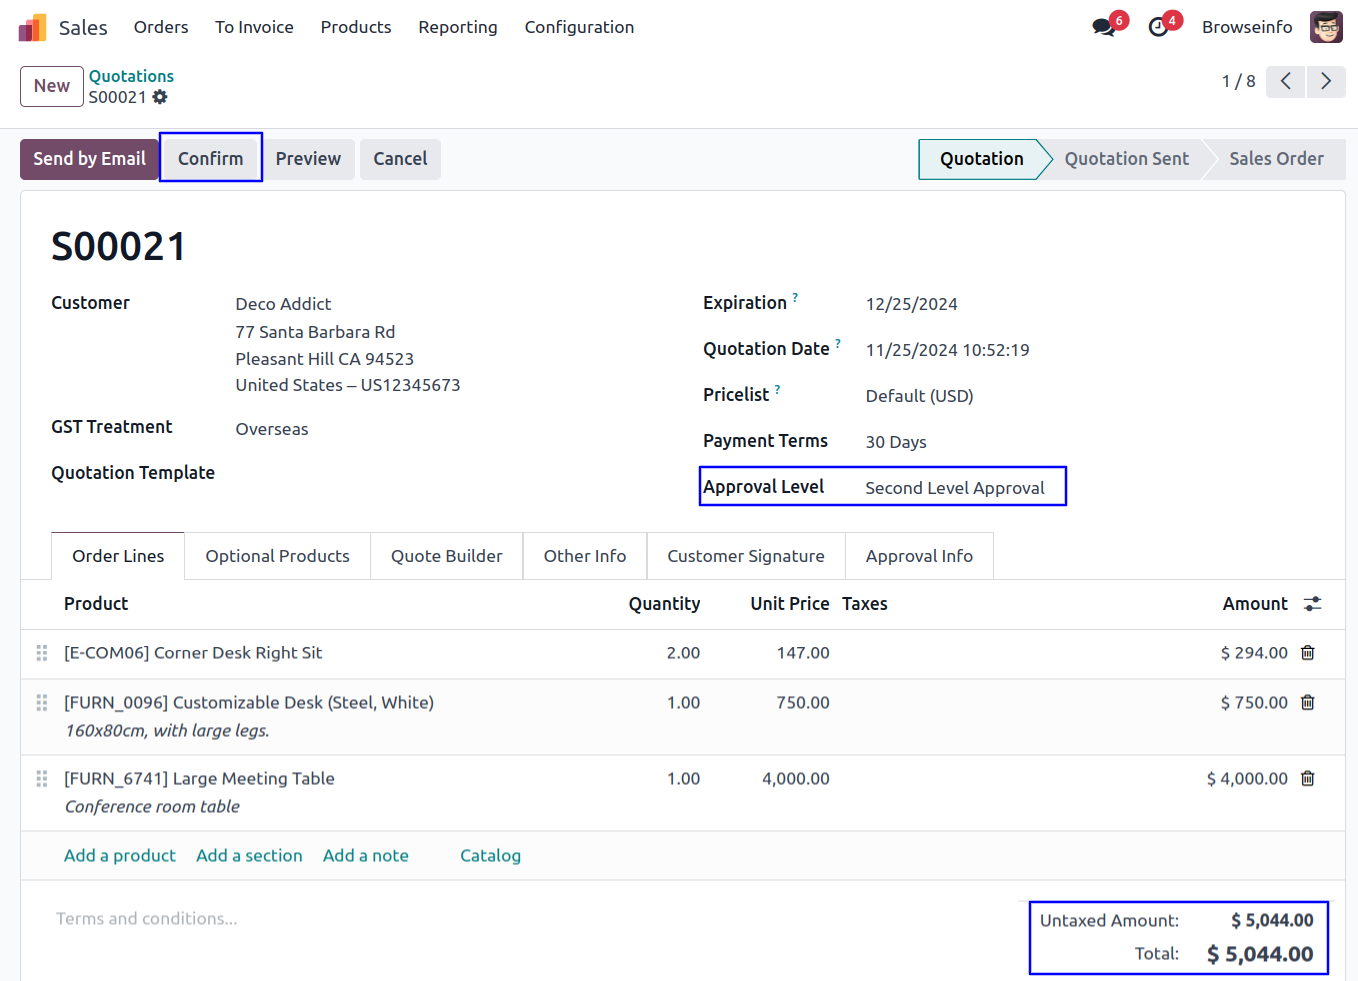Open the column settings adjust icon
Viewport: 1358px width, 981px height.
[x=1312, y=604]
